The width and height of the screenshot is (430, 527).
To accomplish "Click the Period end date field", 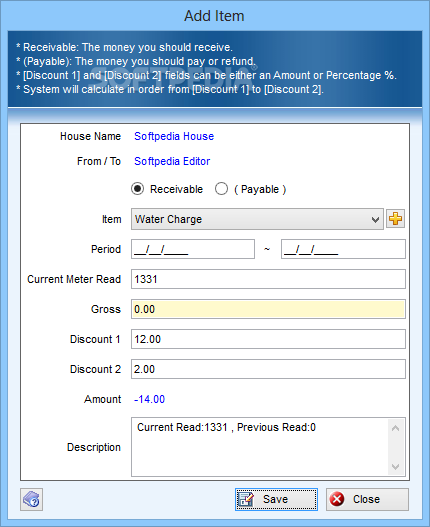I will [343, 249].
